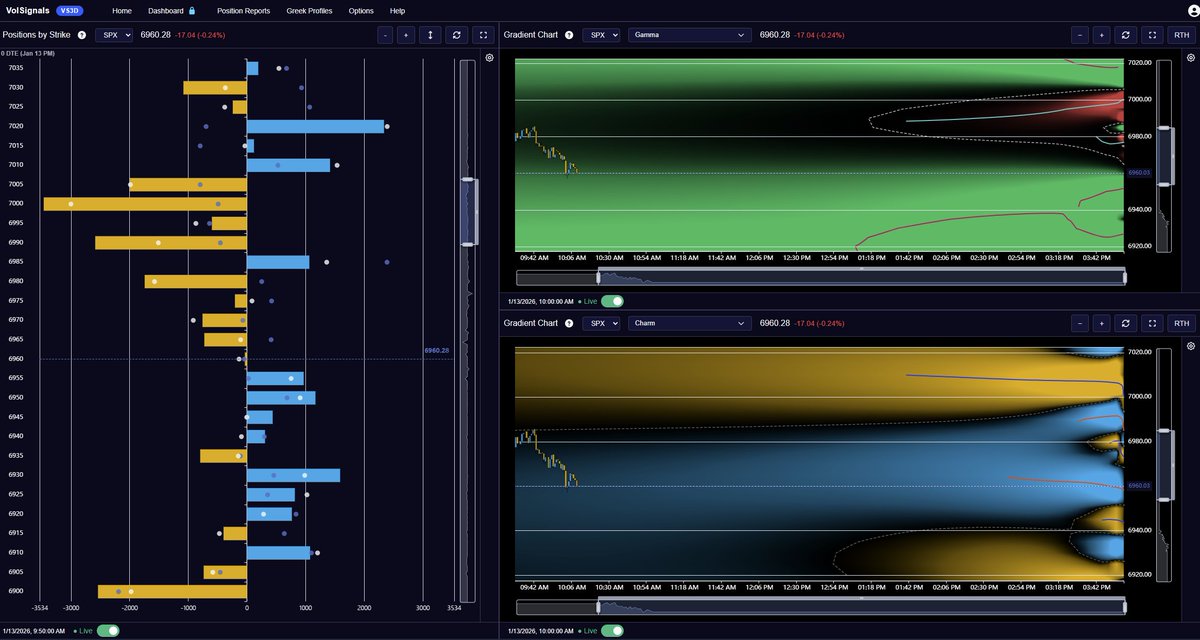Image resolution: width=1200 pixels, height=640 pixels.
Task: Click the Positions by Strike vertical range slider
Action: [x=467, y=211]
